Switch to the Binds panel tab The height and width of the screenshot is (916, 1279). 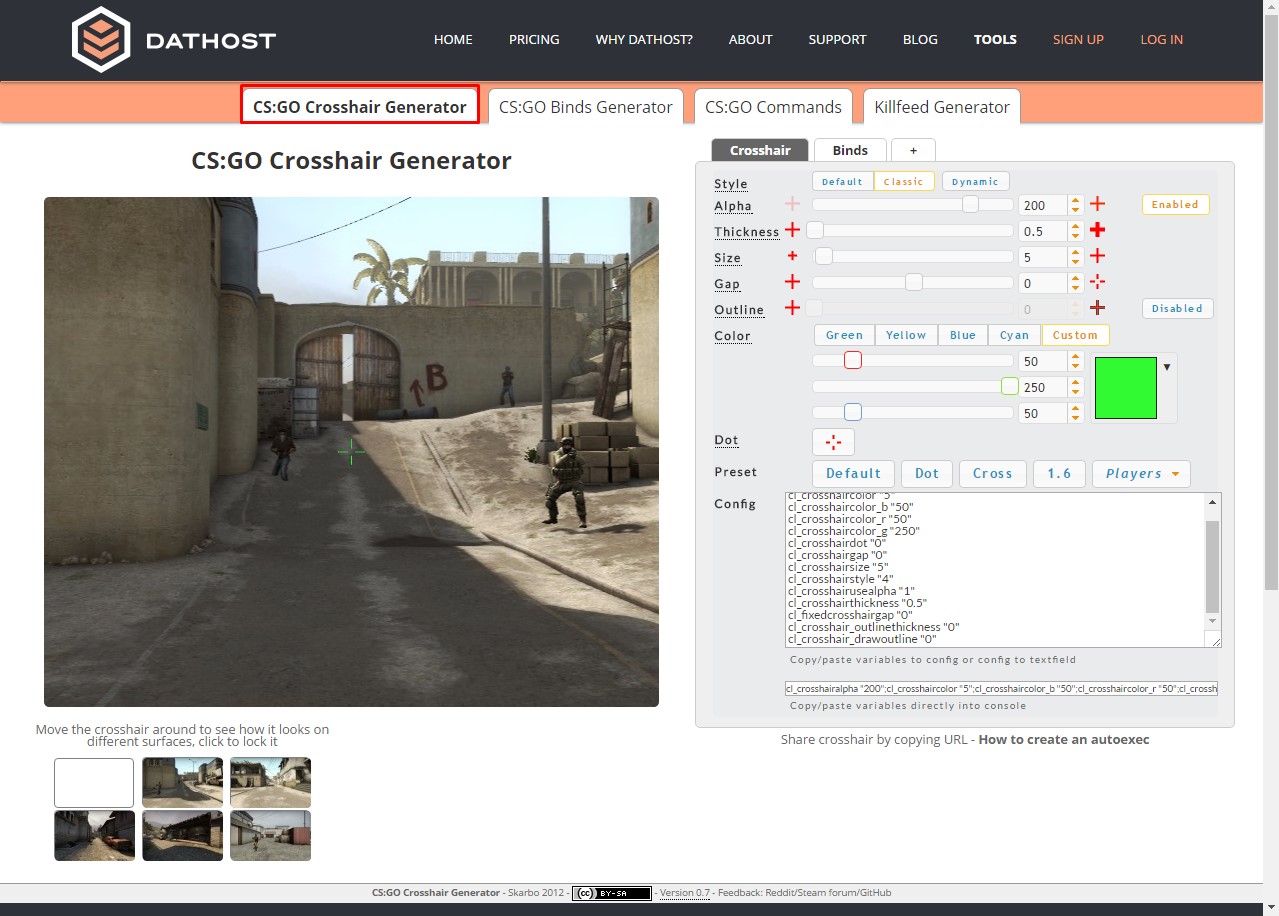pos(850,150)
